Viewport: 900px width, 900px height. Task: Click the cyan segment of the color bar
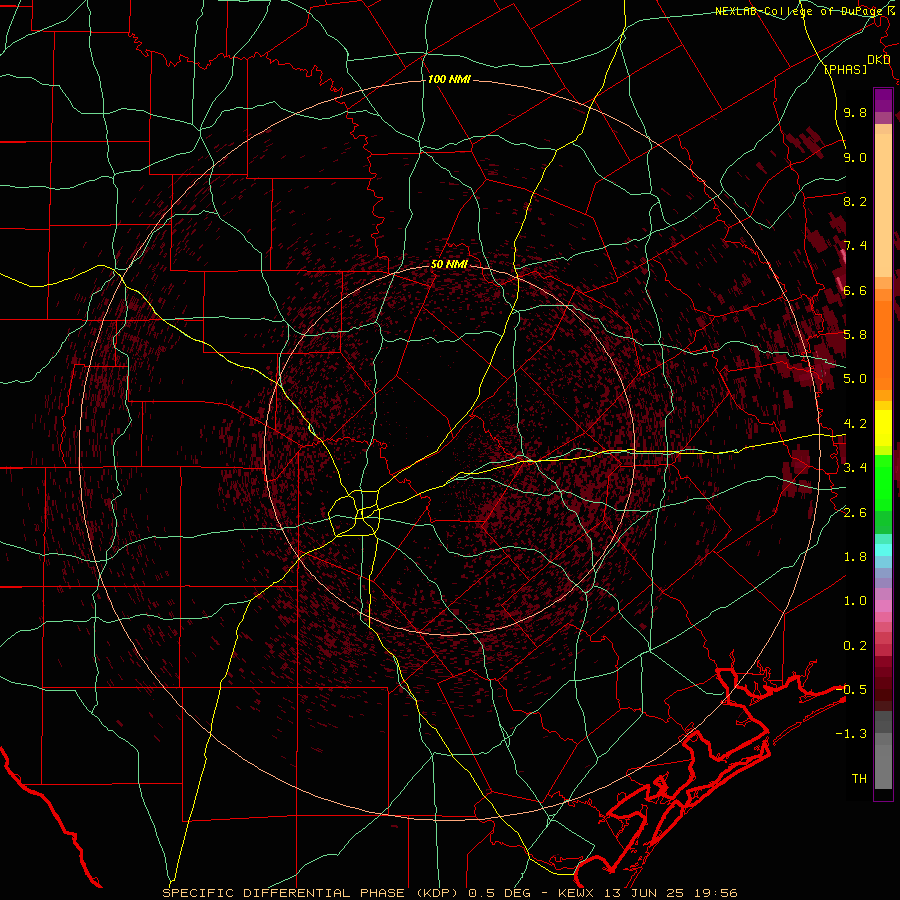883,550
